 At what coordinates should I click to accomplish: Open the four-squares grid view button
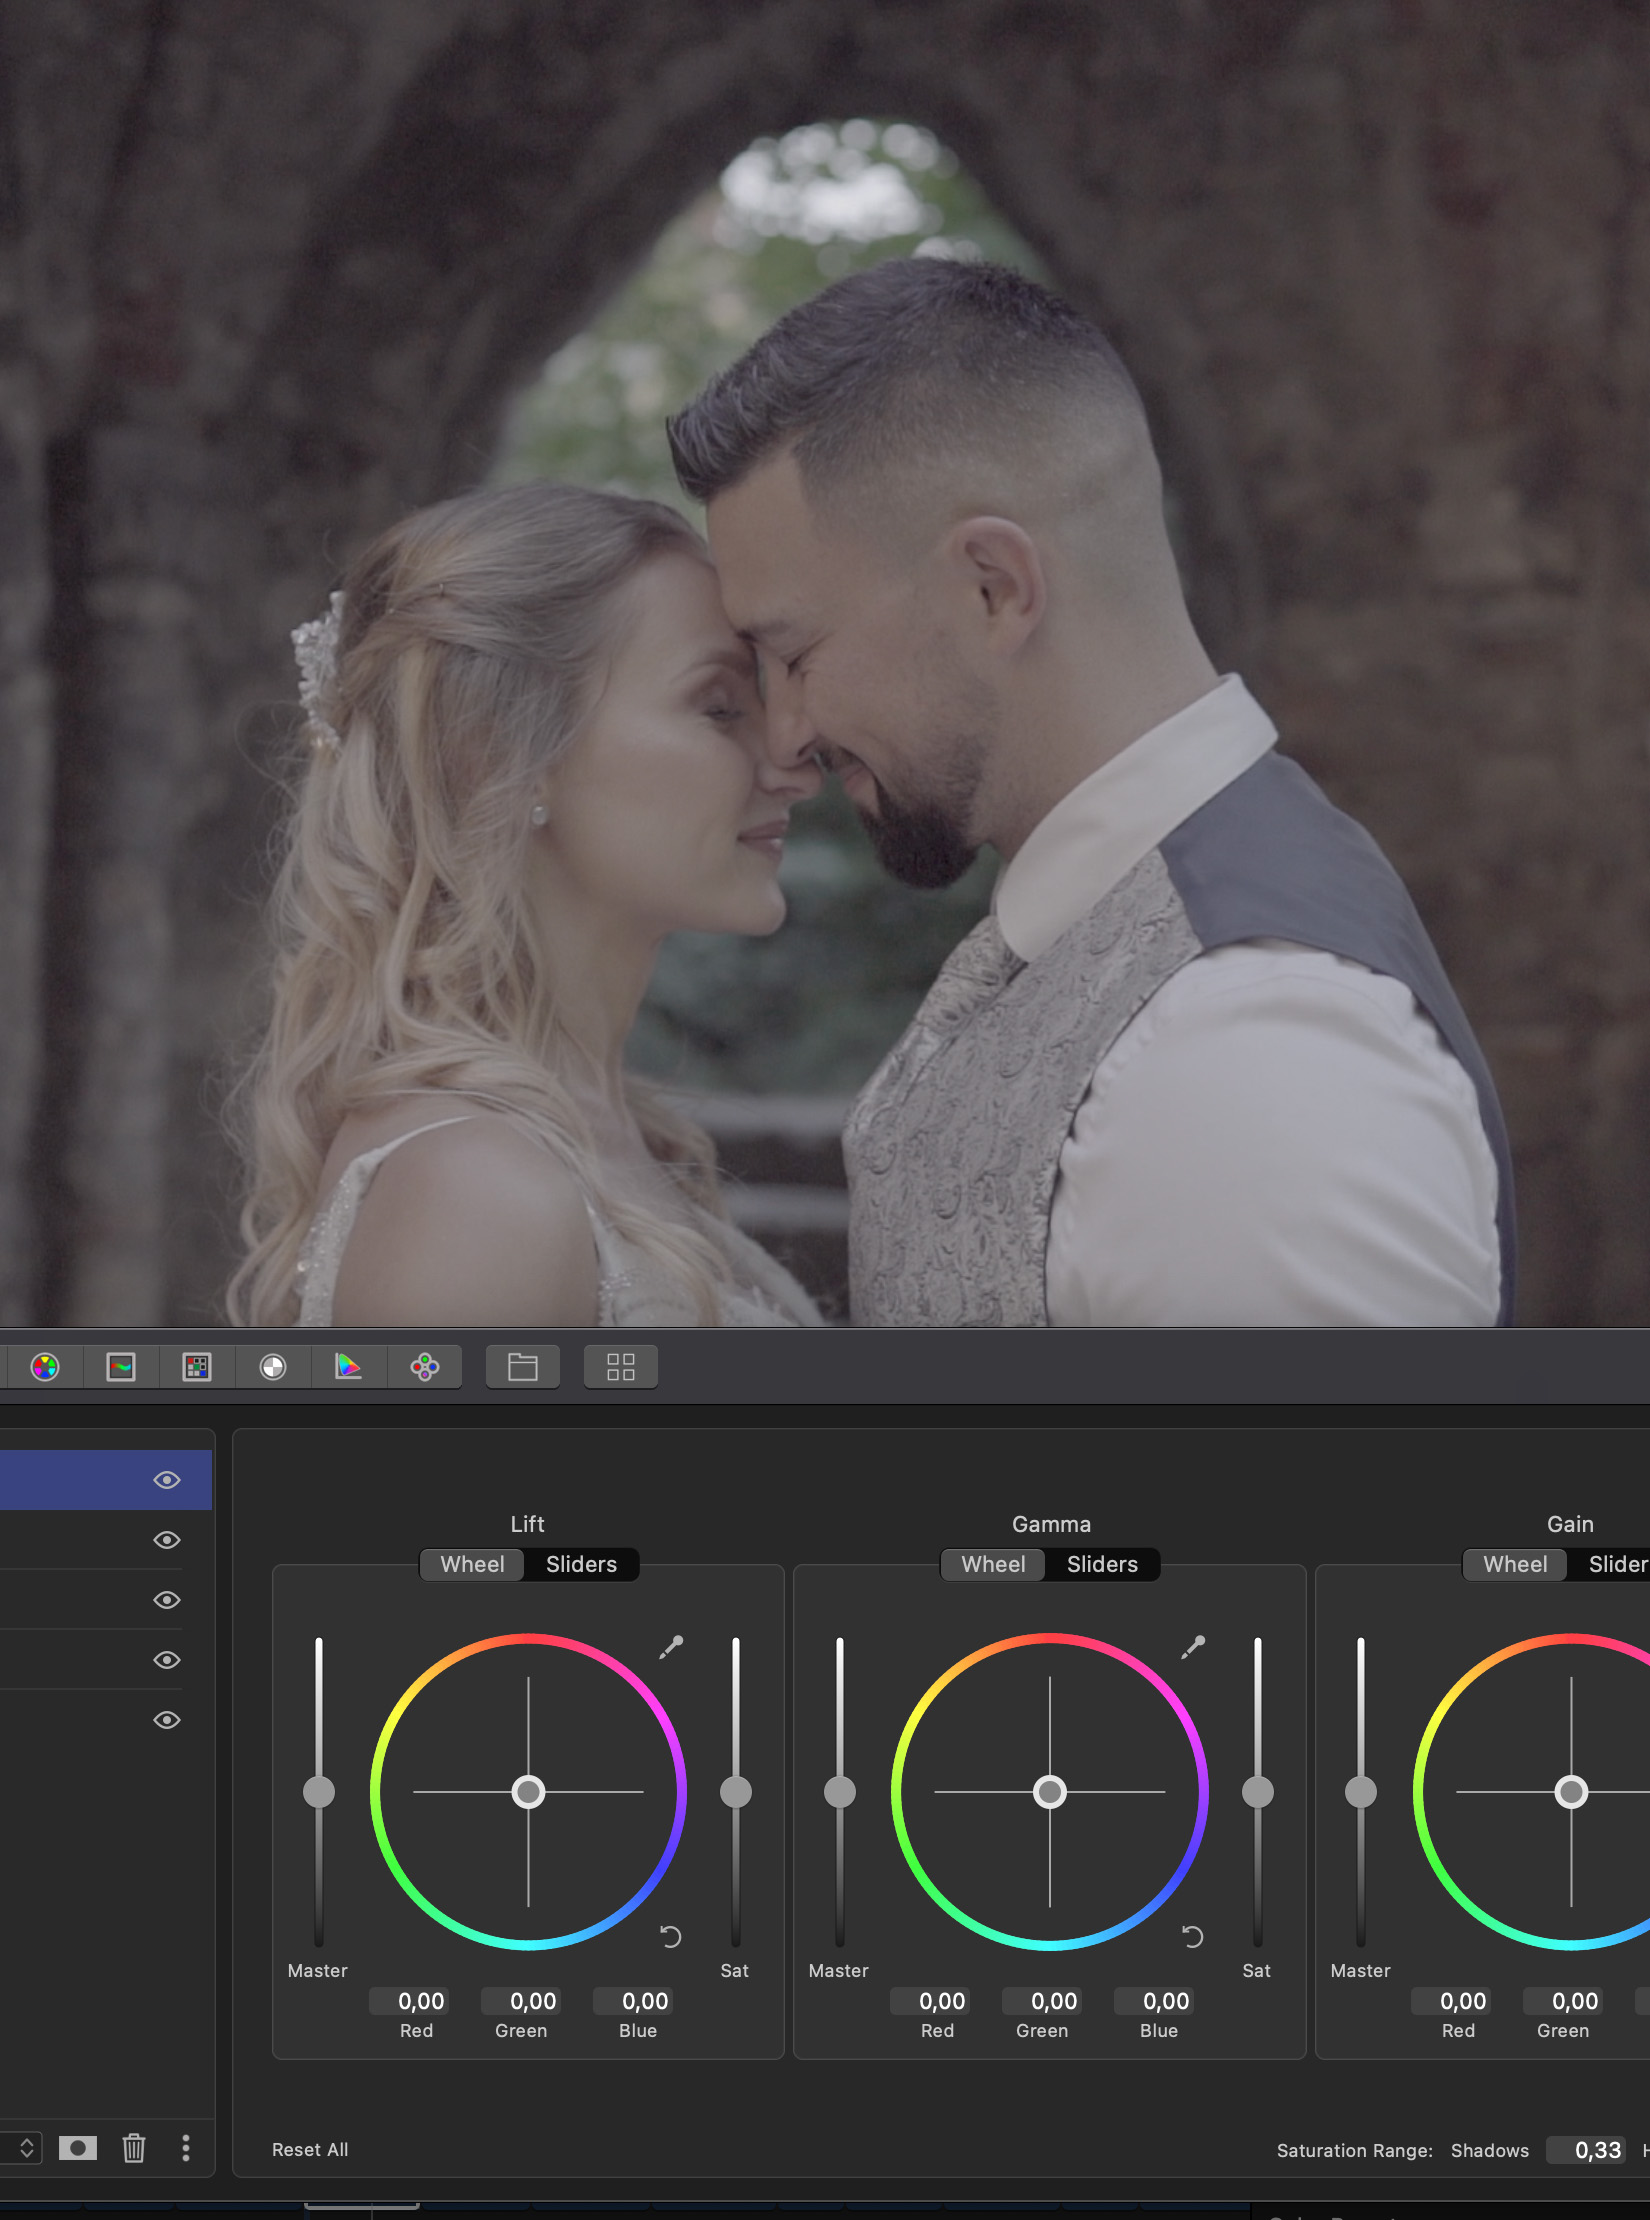(x=621, y=1367)
